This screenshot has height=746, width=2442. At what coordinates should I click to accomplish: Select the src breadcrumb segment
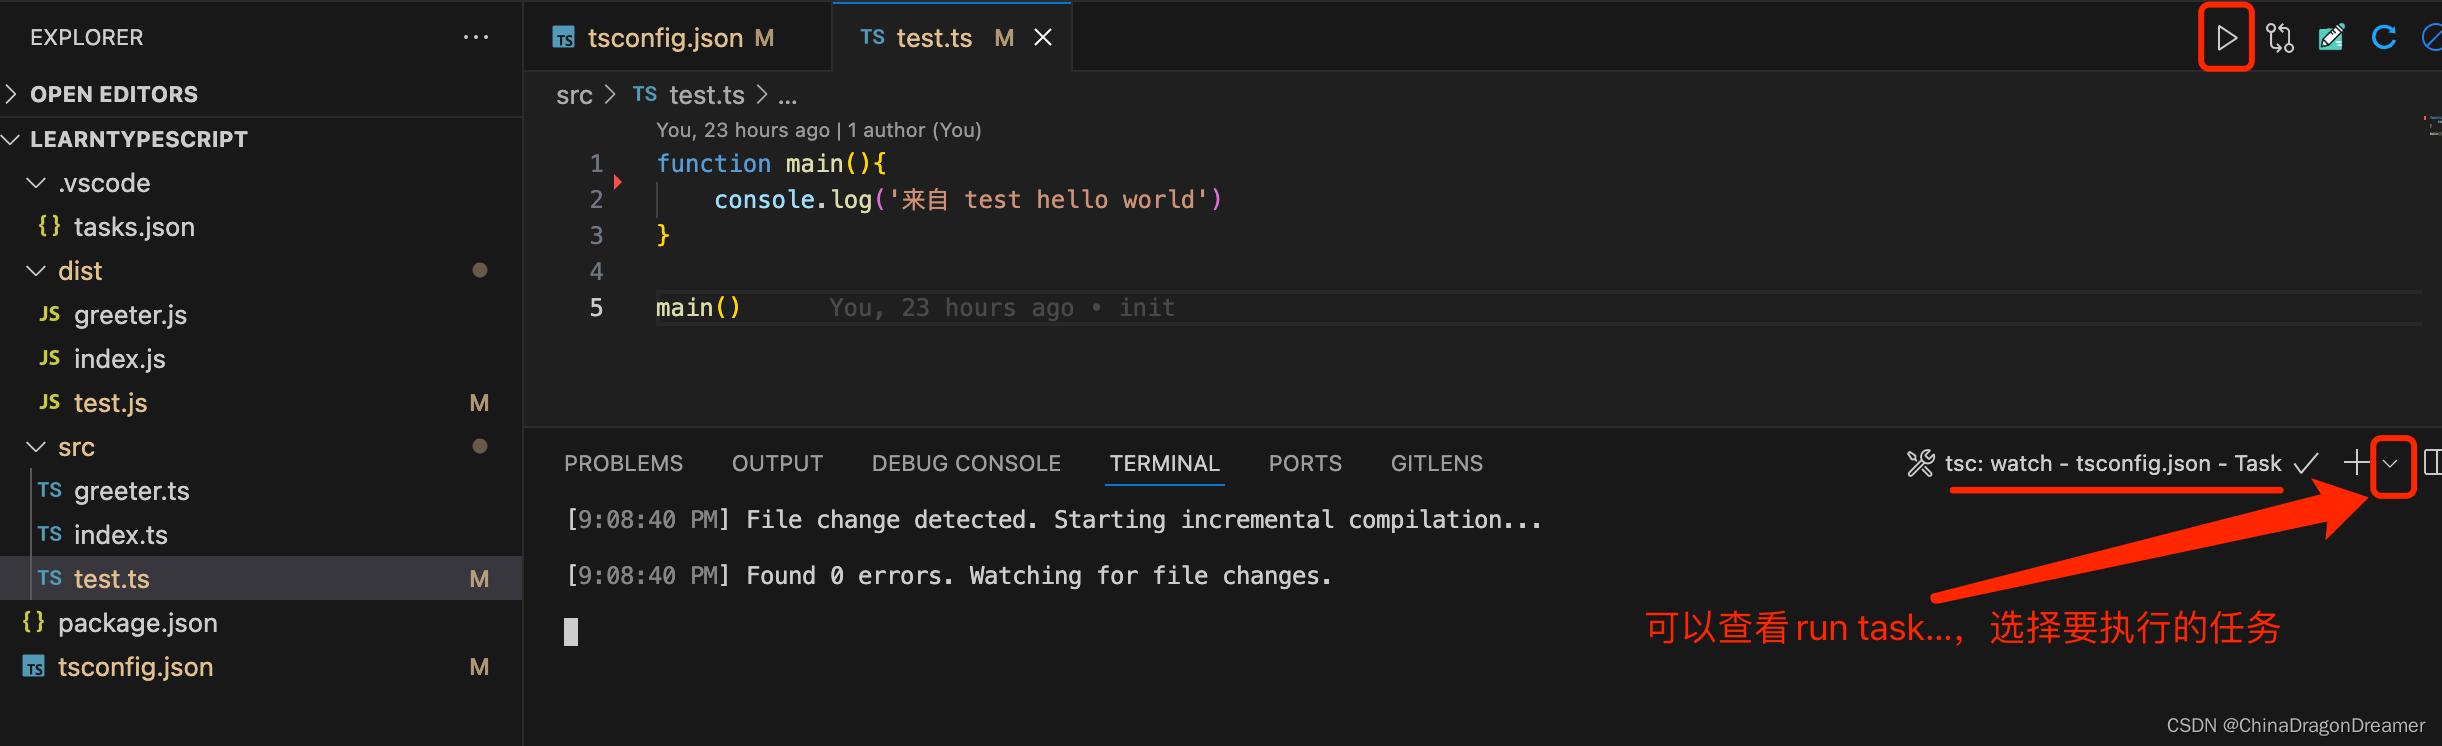click(x=574, y=95)
